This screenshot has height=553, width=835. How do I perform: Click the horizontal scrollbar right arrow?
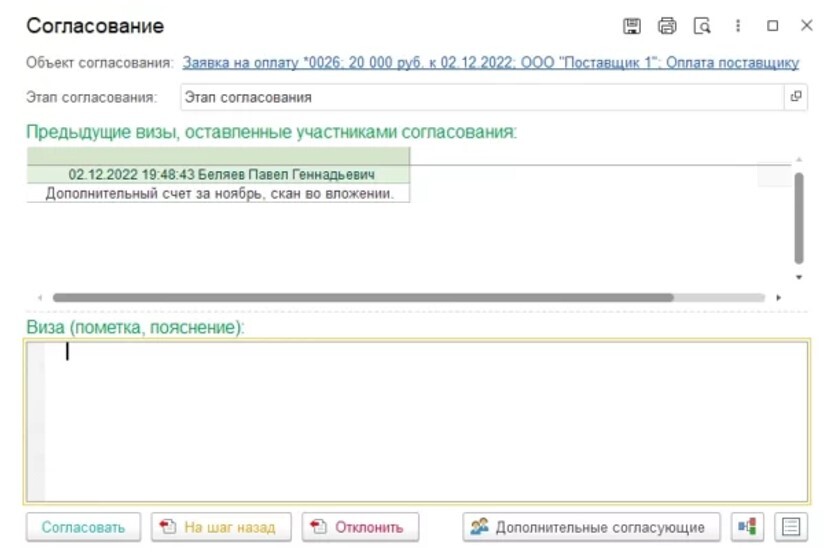click(778, 298)
